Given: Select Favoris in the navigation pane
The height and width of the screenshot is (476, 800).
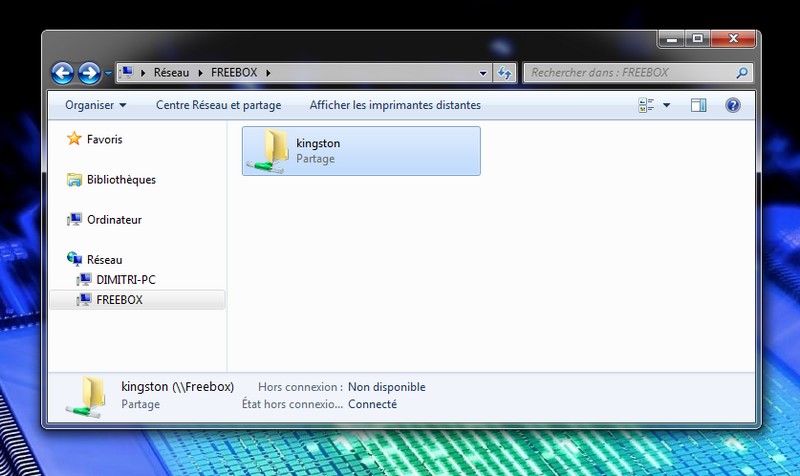Looking at the screenshot, I should pos(105,139).
